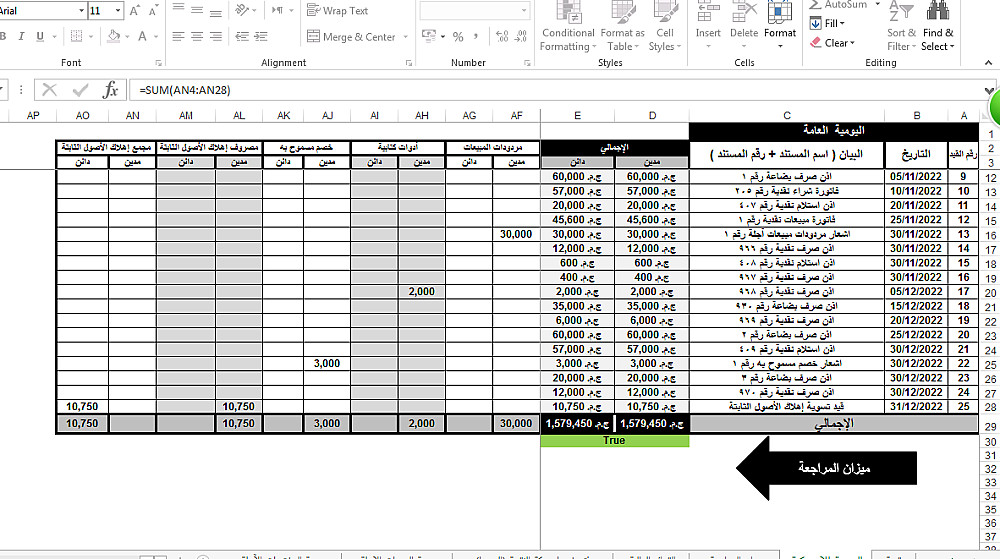Align cell text to the left
The height and width of the screenshot is (559, 1000).
click(179, 36)
